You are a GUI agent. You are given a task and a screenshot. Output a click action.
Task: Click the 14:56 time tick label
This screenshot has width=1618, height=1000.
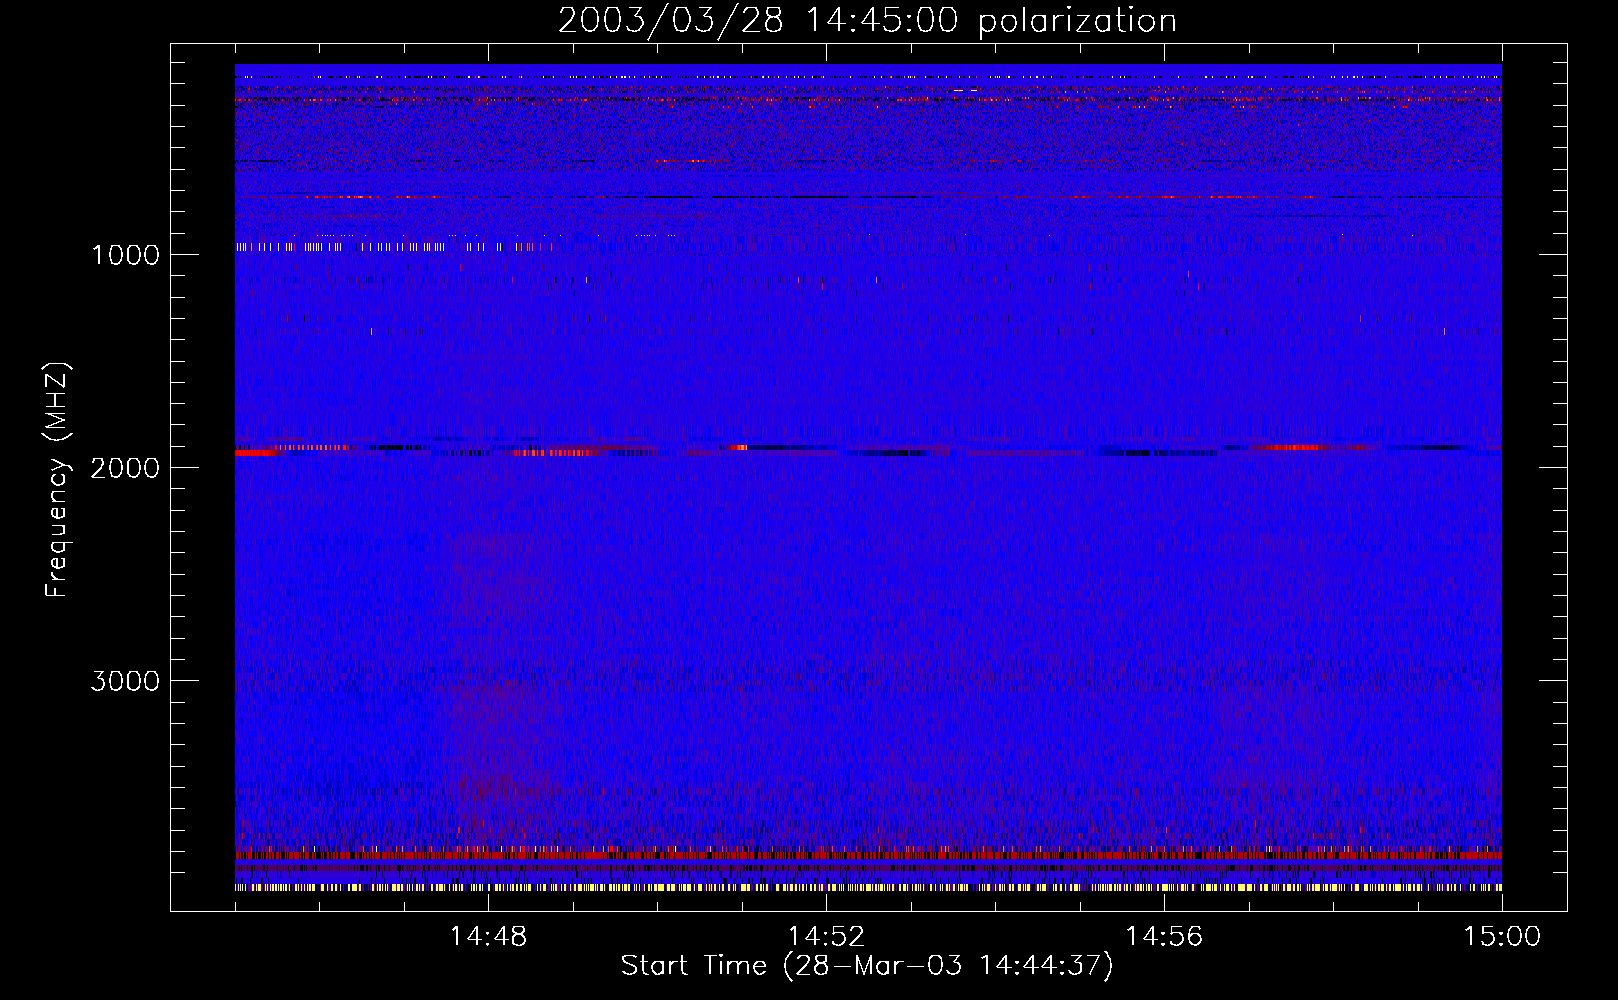(x=1164, y=937)
